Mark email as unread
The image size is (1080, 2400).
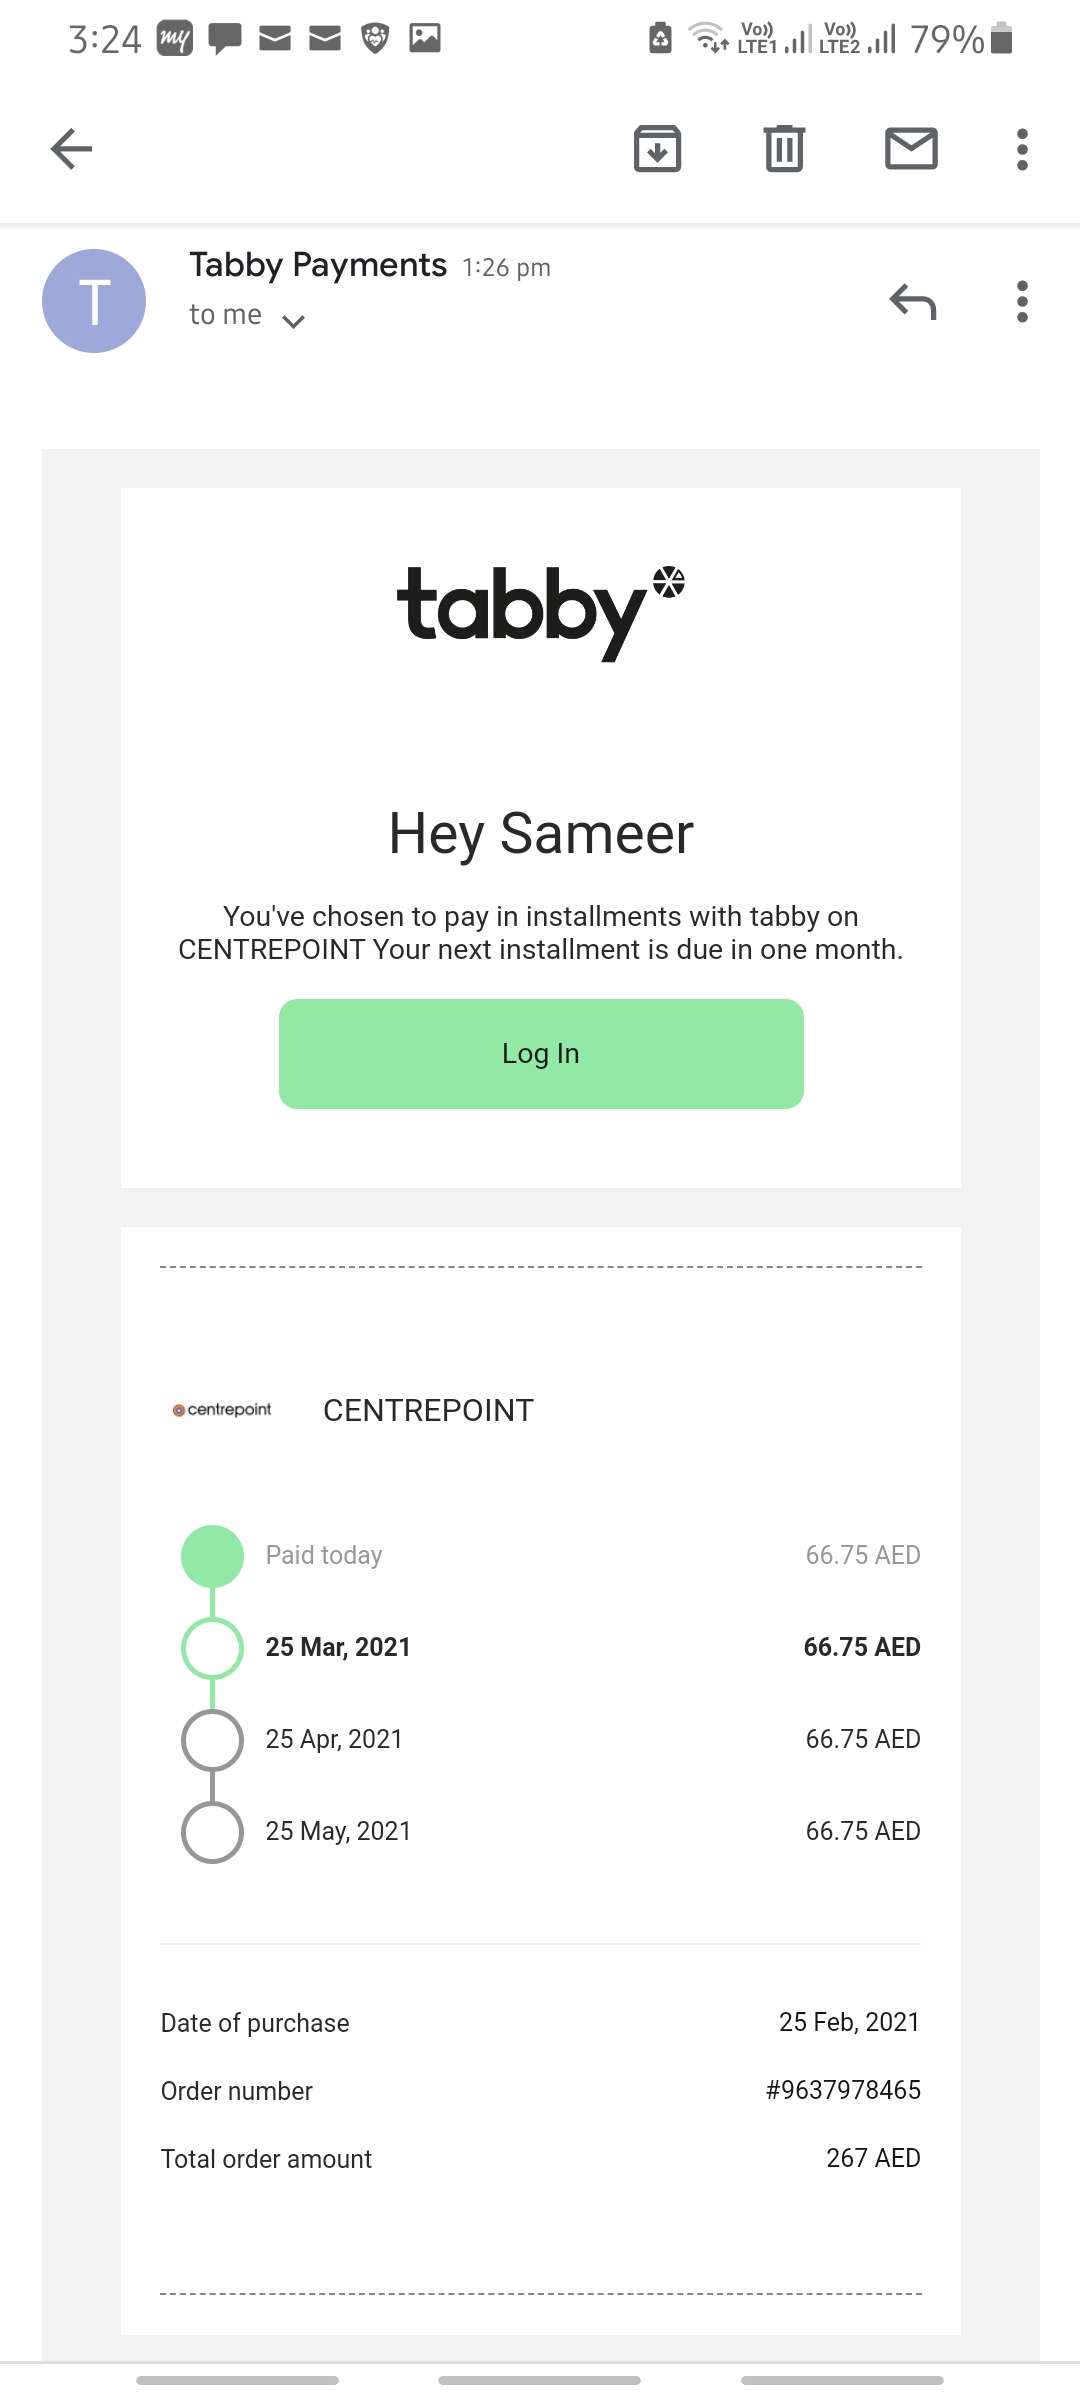pos(911,150)
